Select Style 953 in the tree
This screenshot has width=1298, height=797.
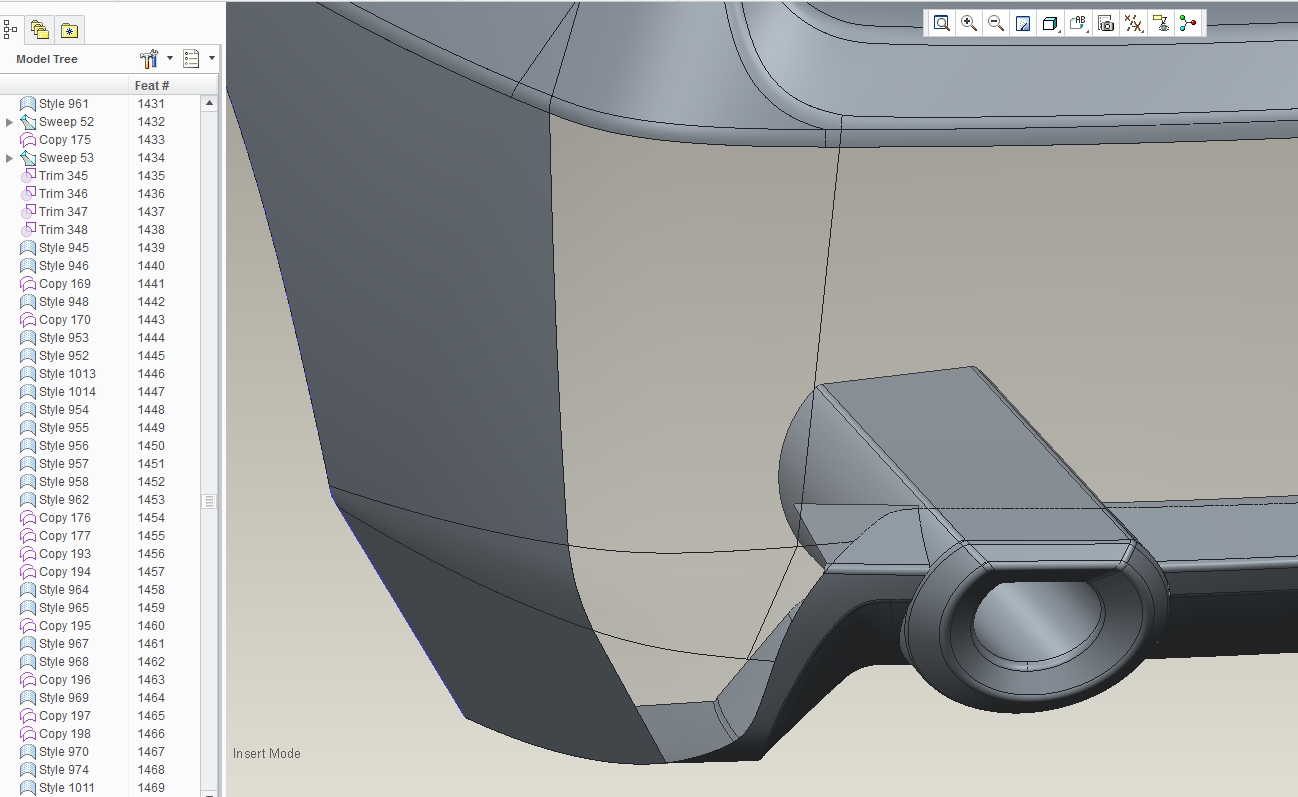[x=64, y=338]
